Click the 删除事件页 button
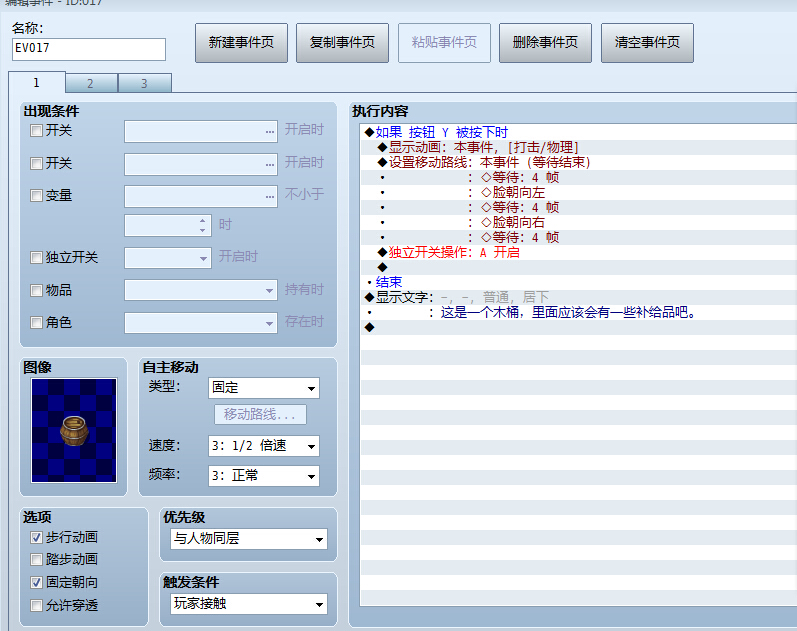Screen dimensions: 797x631 (545, 43)
